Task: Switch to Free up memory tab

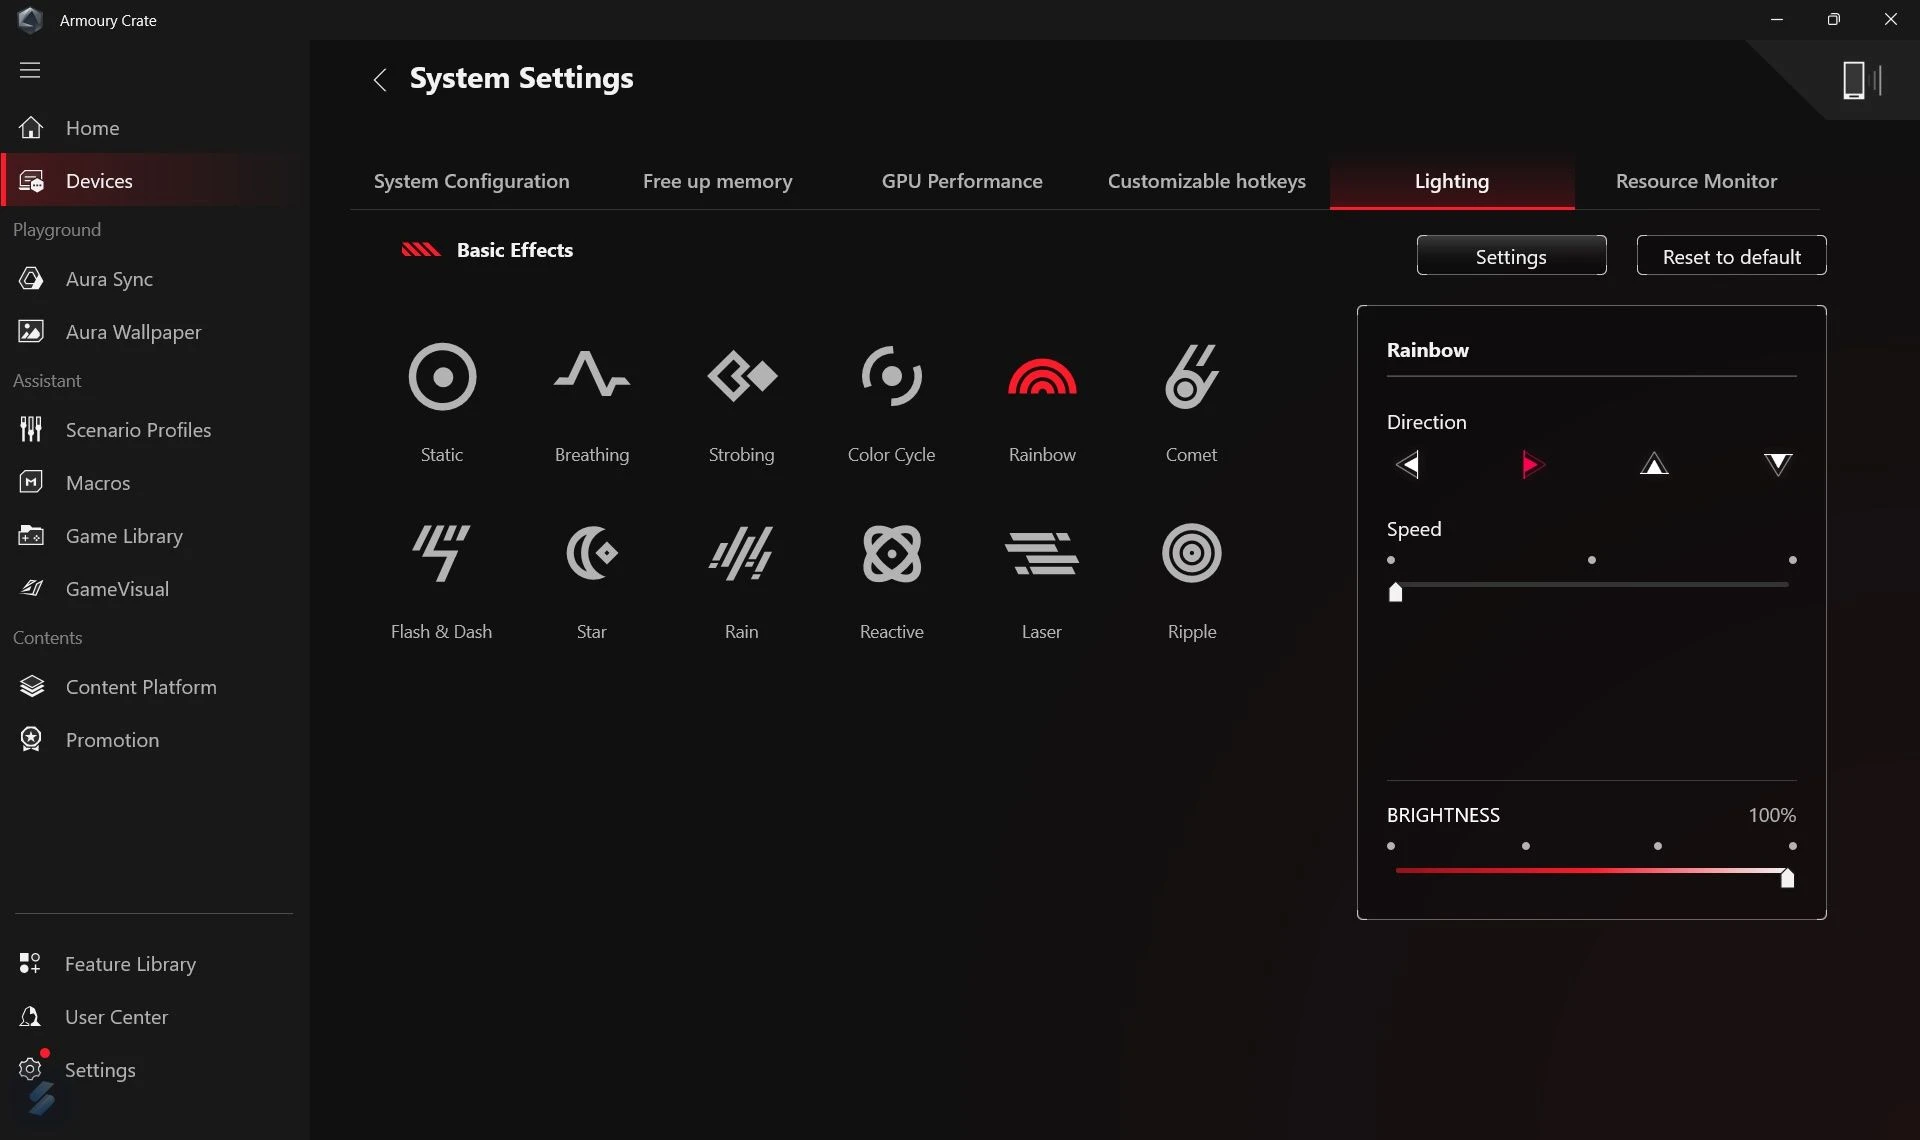Action: coord(717,181)
